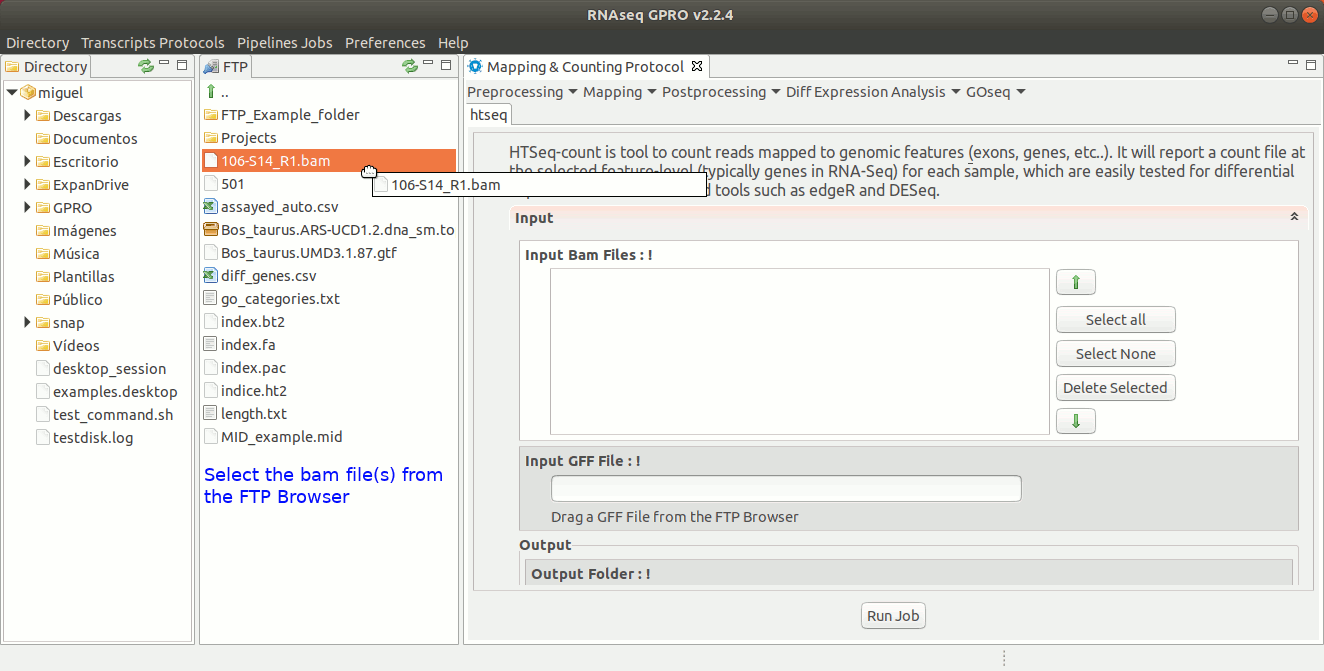The height and width of the screenshot is (671, 1324).
Task: Switch to the htseq tab
Action: 489,114
